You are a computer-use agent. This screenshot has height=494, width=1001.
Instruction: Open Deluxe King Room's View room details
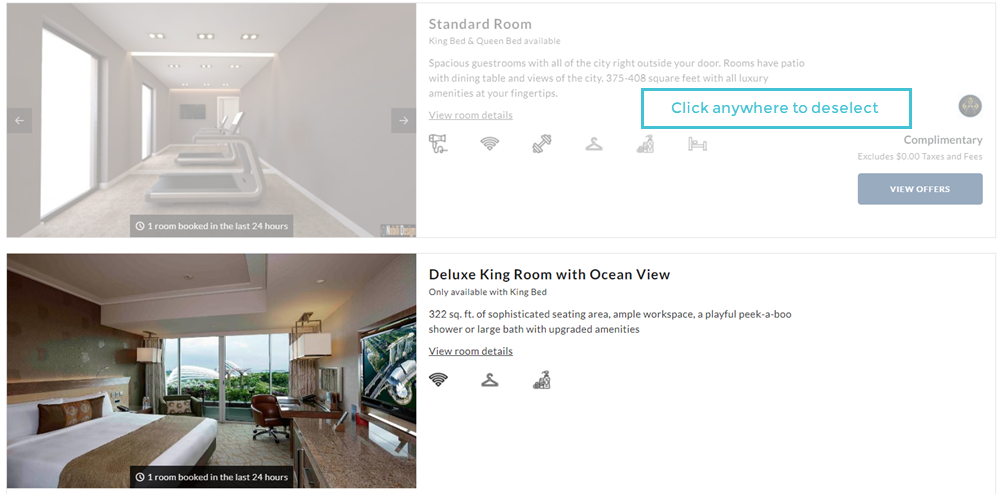tap(470, 351)
